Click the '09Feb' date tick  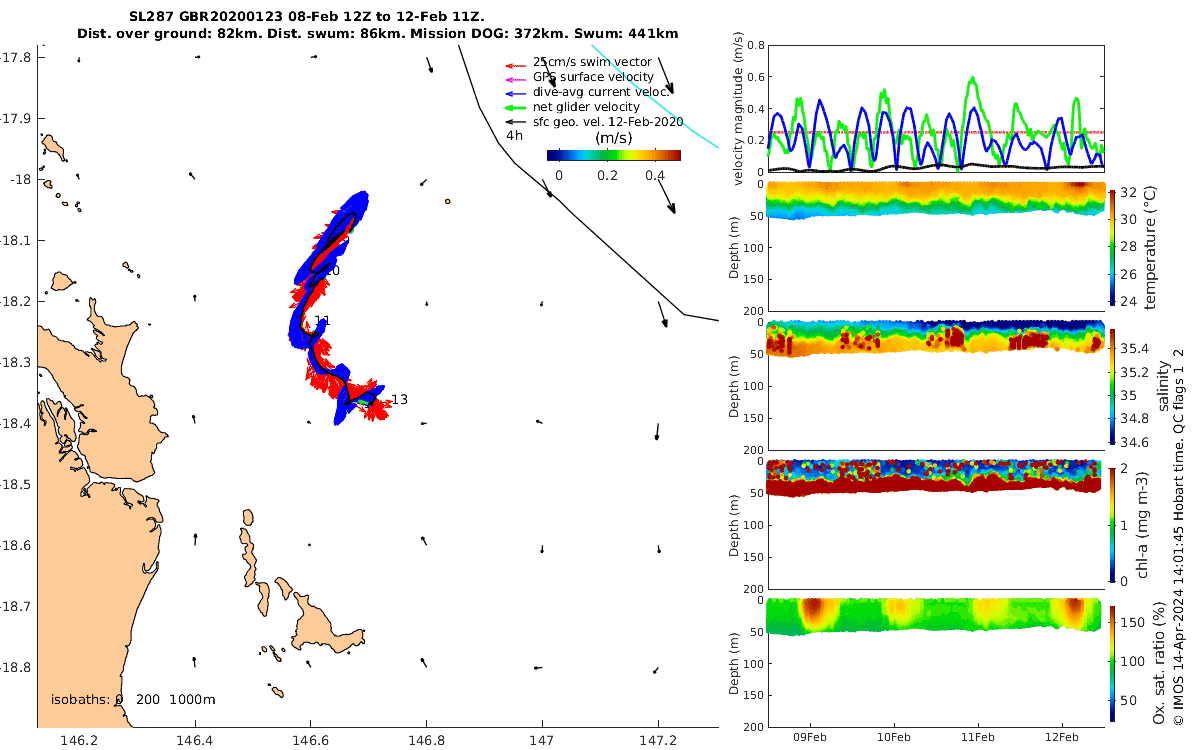pos(810,738)
